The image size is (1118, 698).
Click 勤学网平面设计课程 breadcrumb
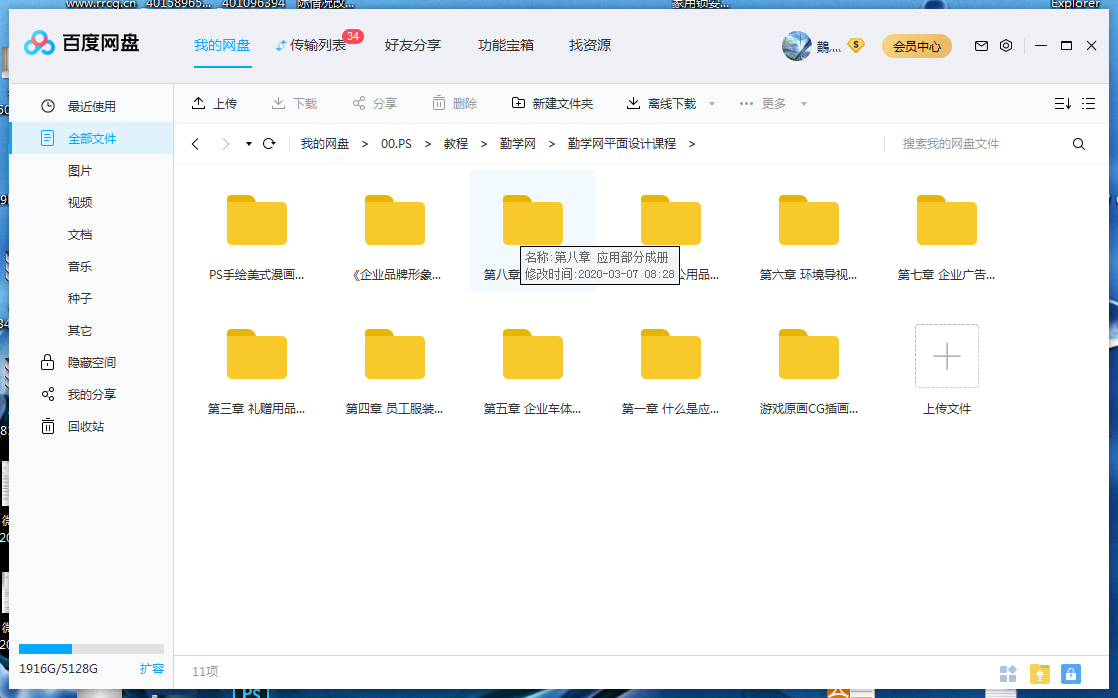[621, 144]
